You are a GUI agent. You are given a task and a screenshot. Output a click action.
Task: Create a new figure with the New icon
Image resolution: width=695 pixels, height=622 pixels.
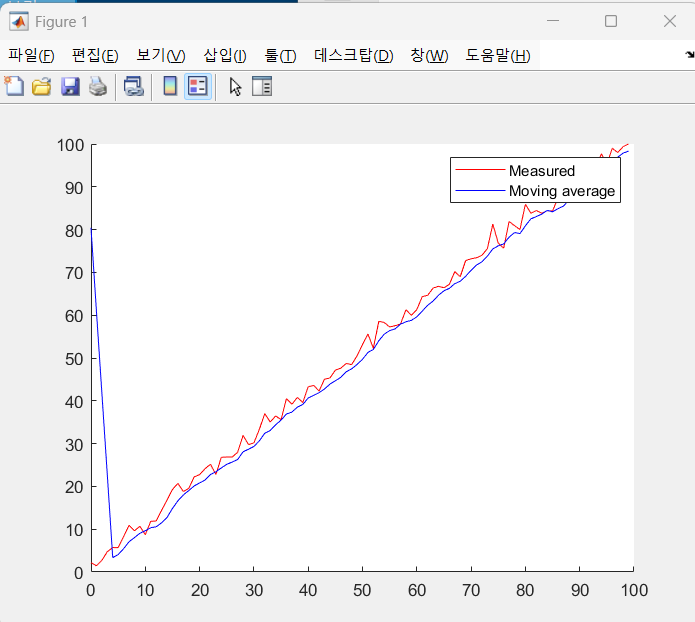click(x=14, y=86)
